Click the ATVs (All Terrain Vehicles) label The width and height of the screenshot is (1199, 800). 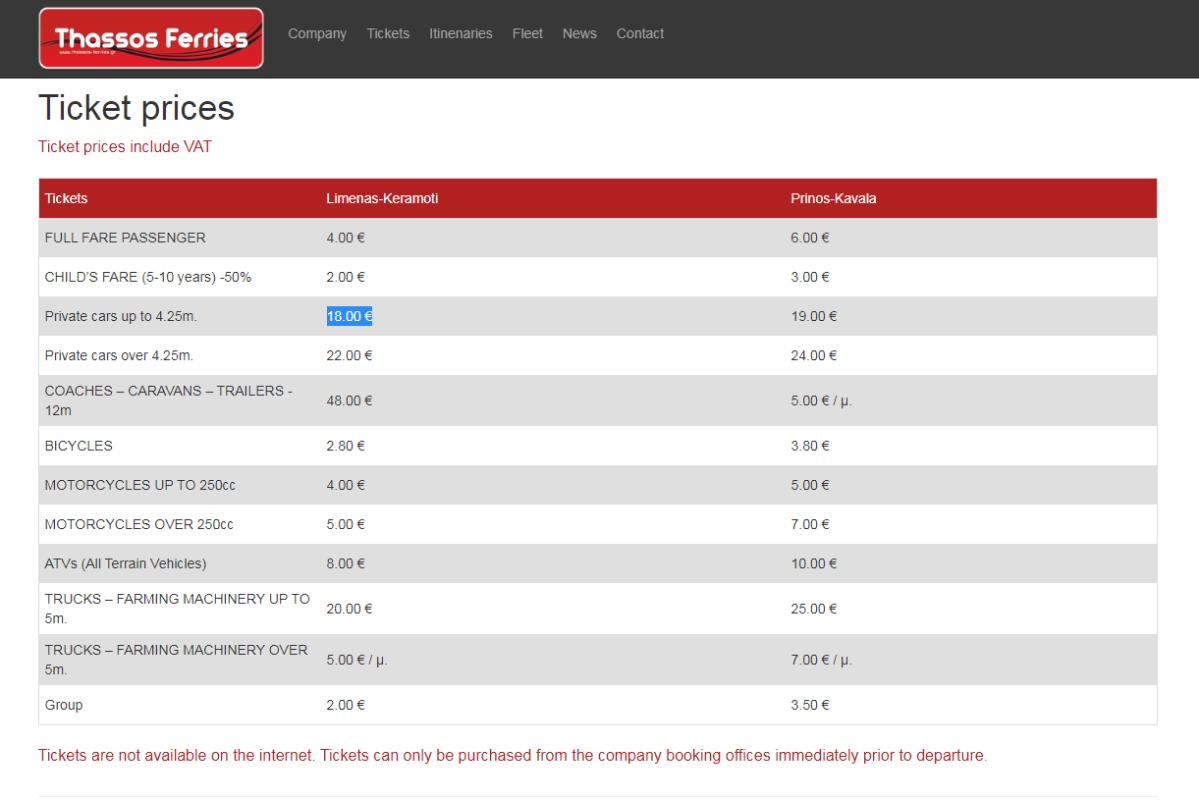[x=125, y=564]
